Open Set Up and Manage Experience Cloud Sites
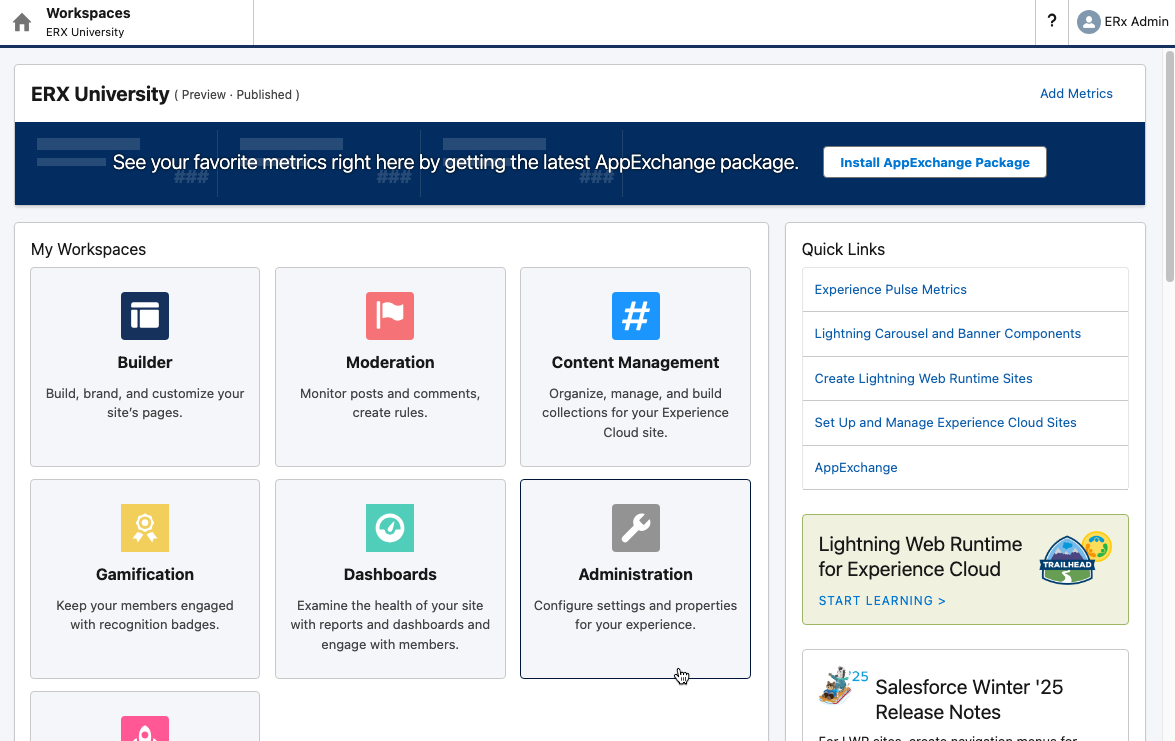The width and height of the screenshot is (1175, 741). 945,423
